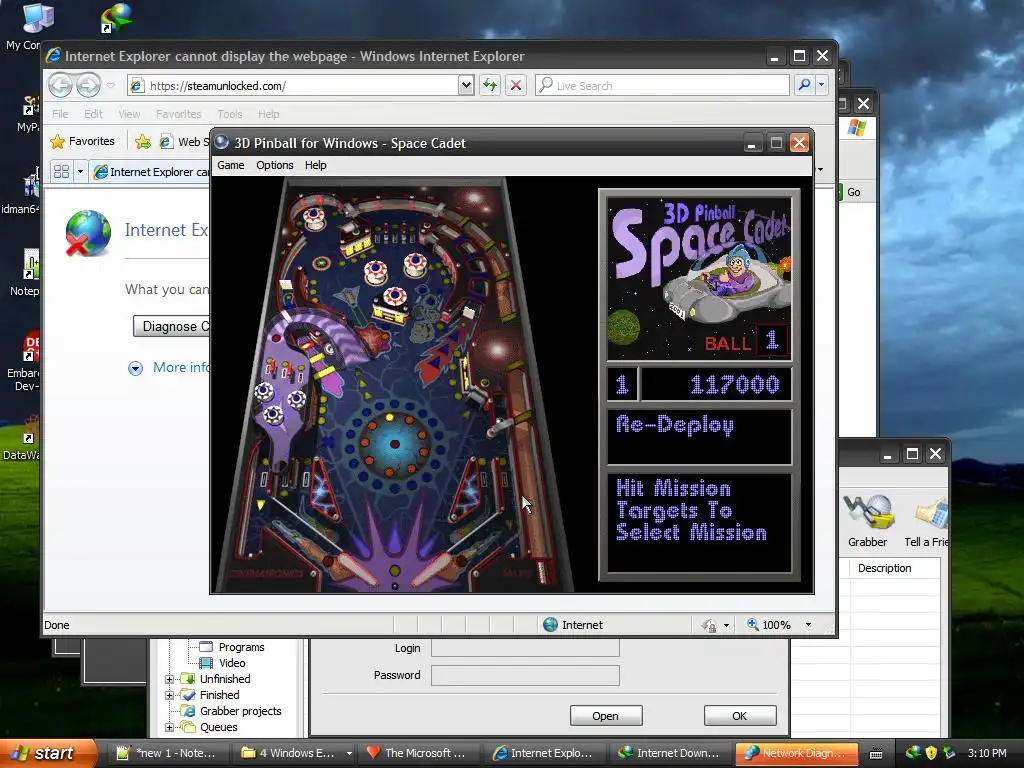Click the Programs category in download manager

click(x=241, y=647)
